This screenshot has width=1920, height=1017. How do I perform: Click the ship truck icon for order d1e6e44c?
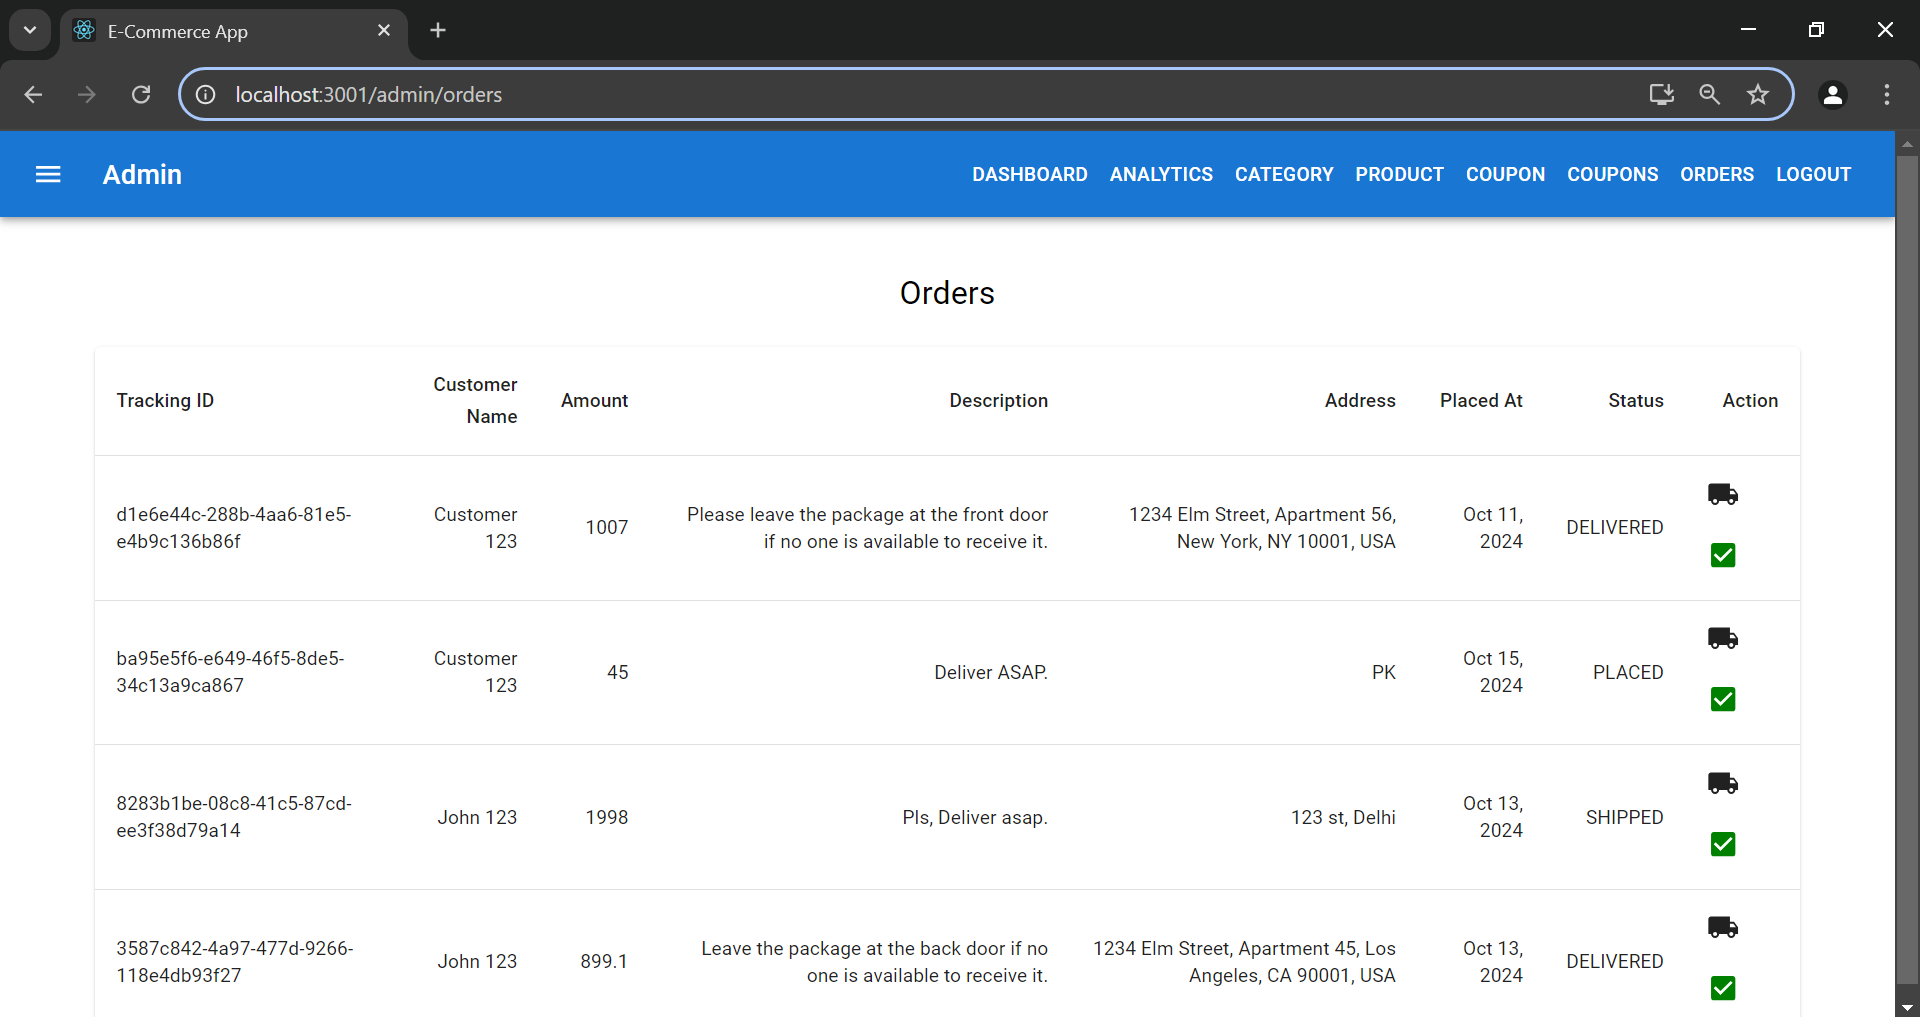click(1722, 494)
